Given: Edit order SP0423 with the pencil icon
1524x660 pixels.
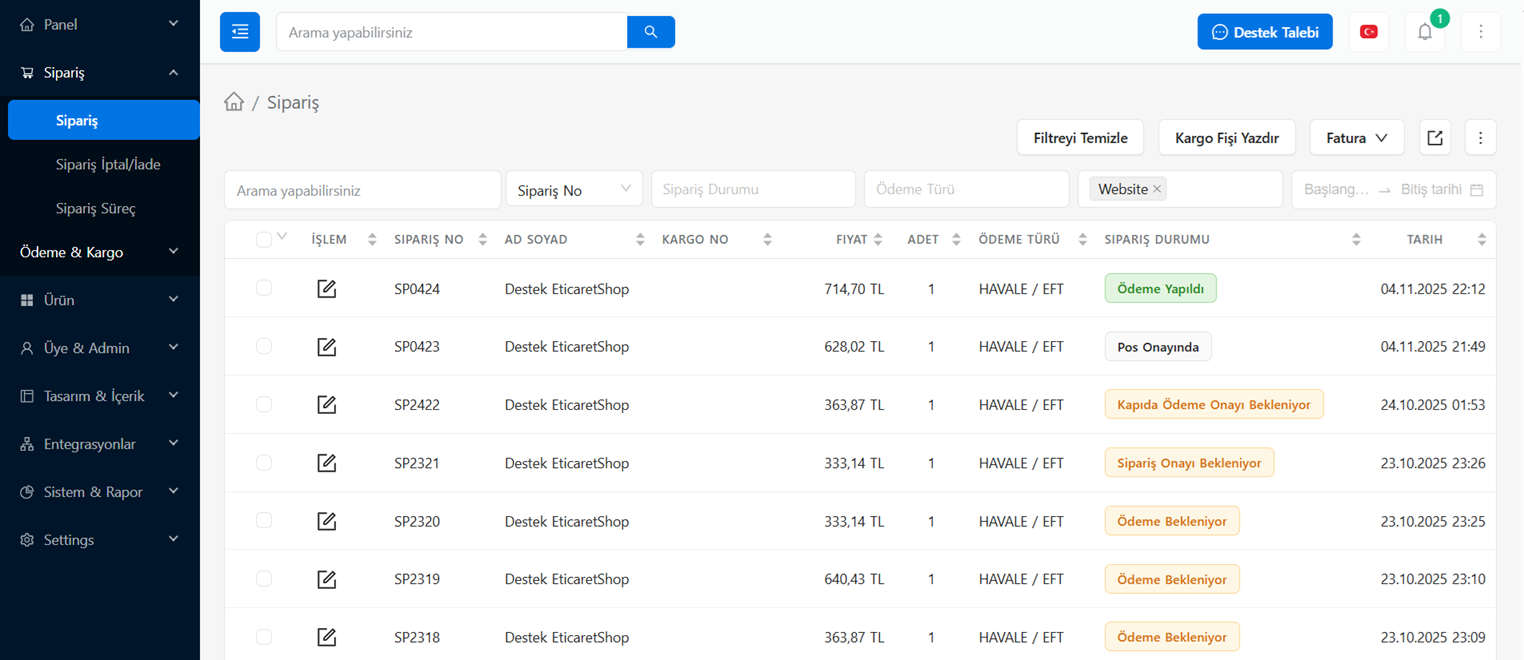Looking at the screenshot, I should pos(327,347).
